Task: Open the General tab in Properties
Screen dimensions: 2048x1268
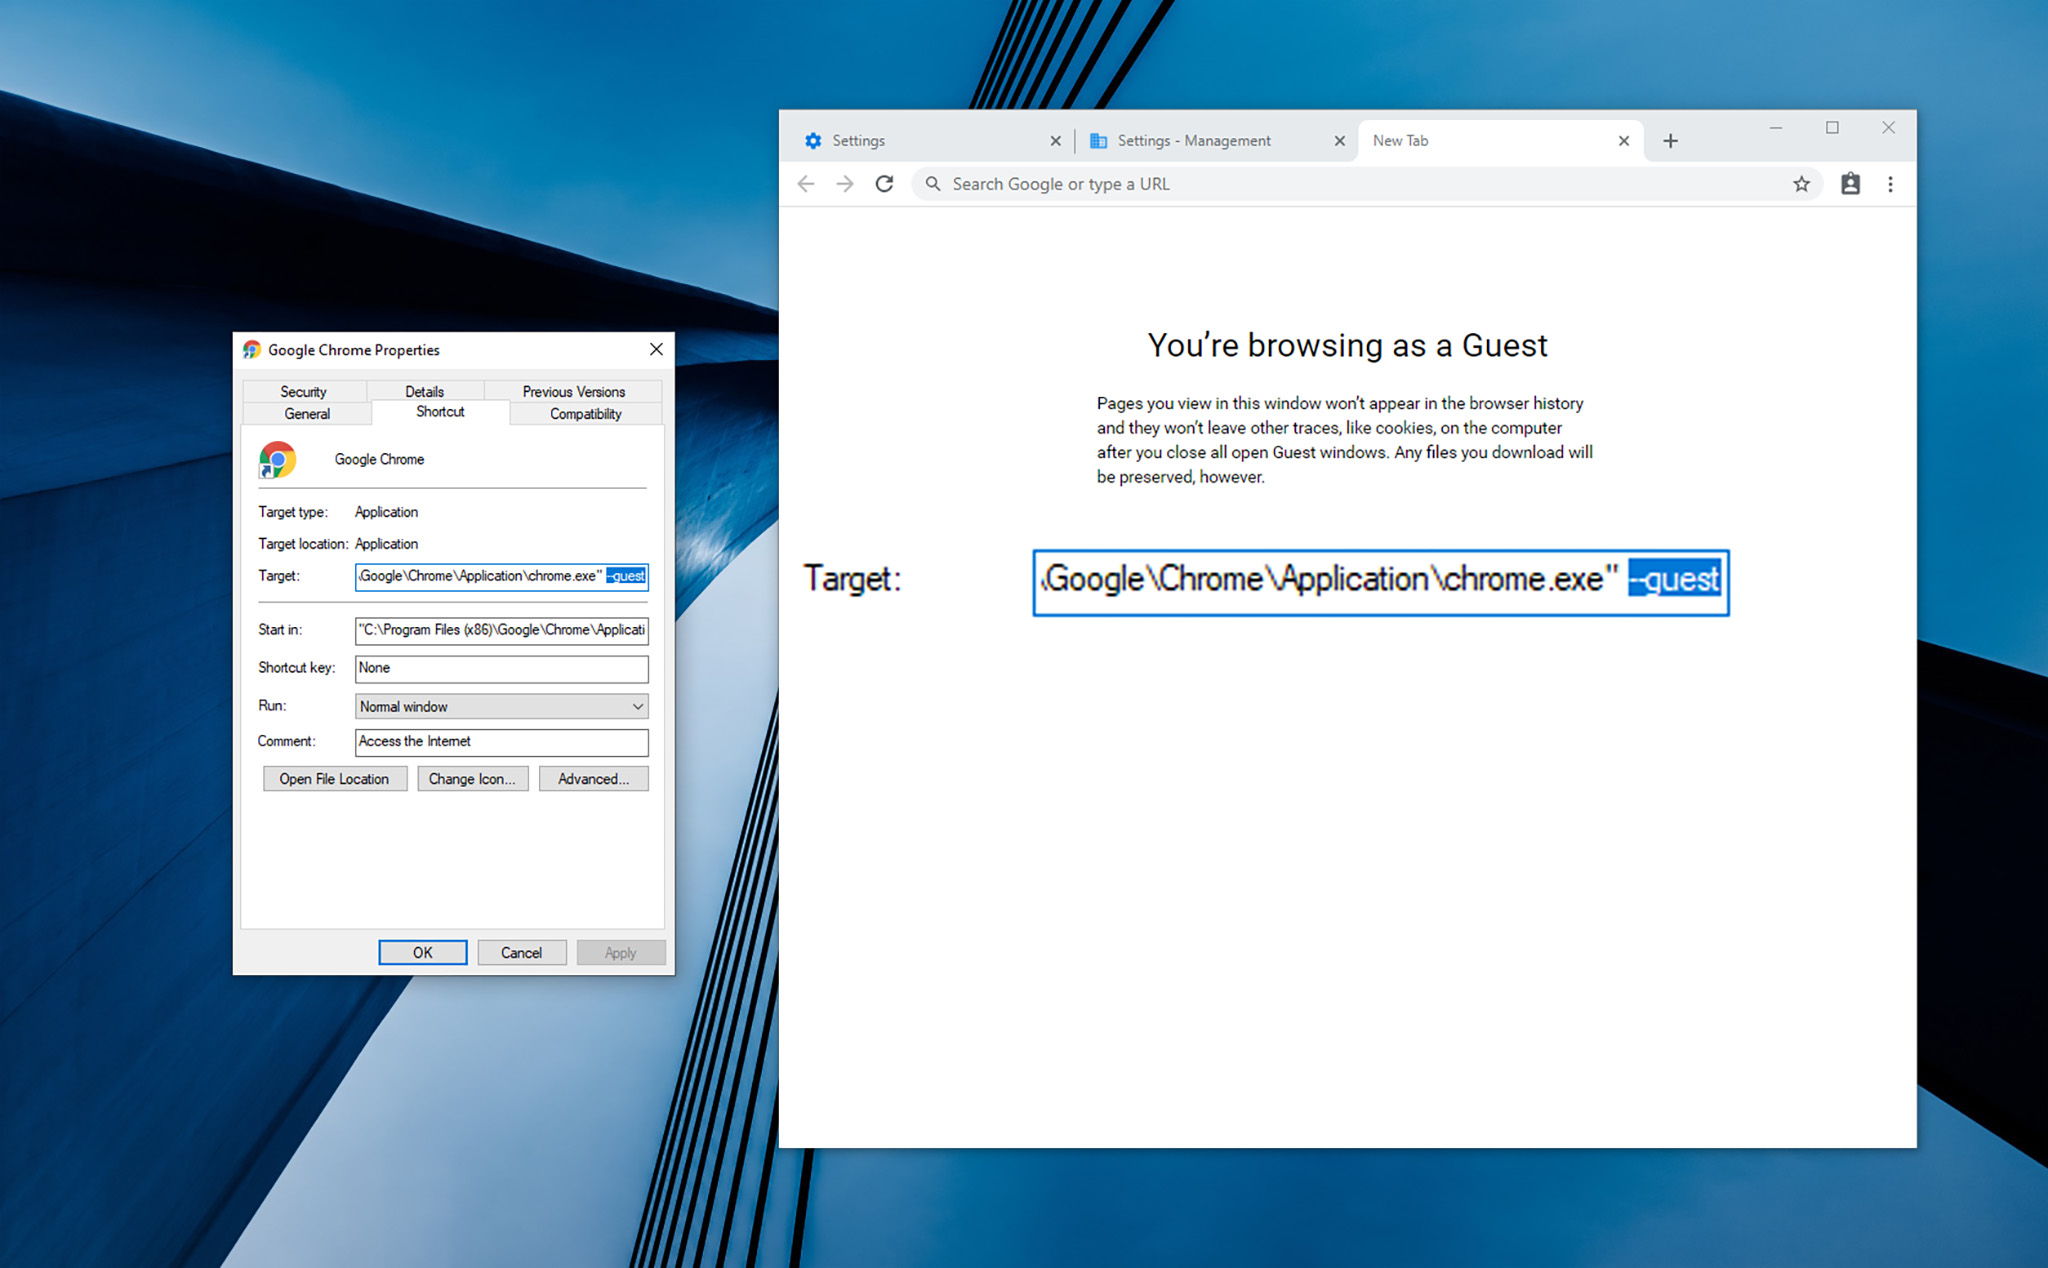Action: 307,414
